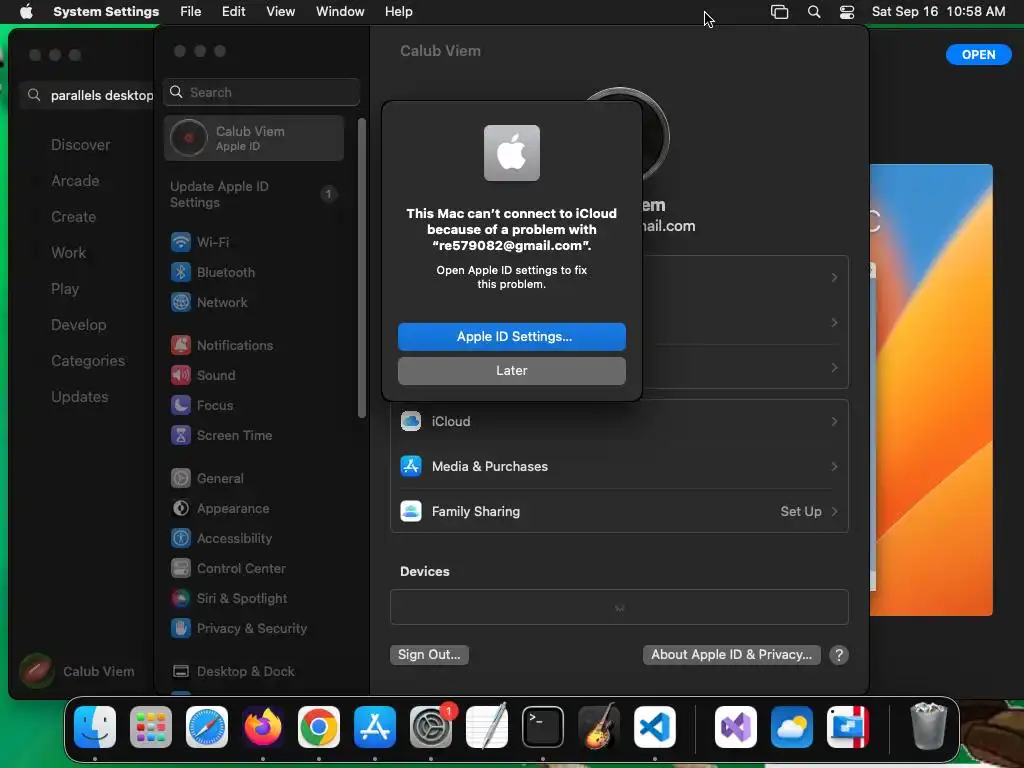1024x768 pixels.
Task: Launch Google Chrome from the Dock
Action: point(319,727)
